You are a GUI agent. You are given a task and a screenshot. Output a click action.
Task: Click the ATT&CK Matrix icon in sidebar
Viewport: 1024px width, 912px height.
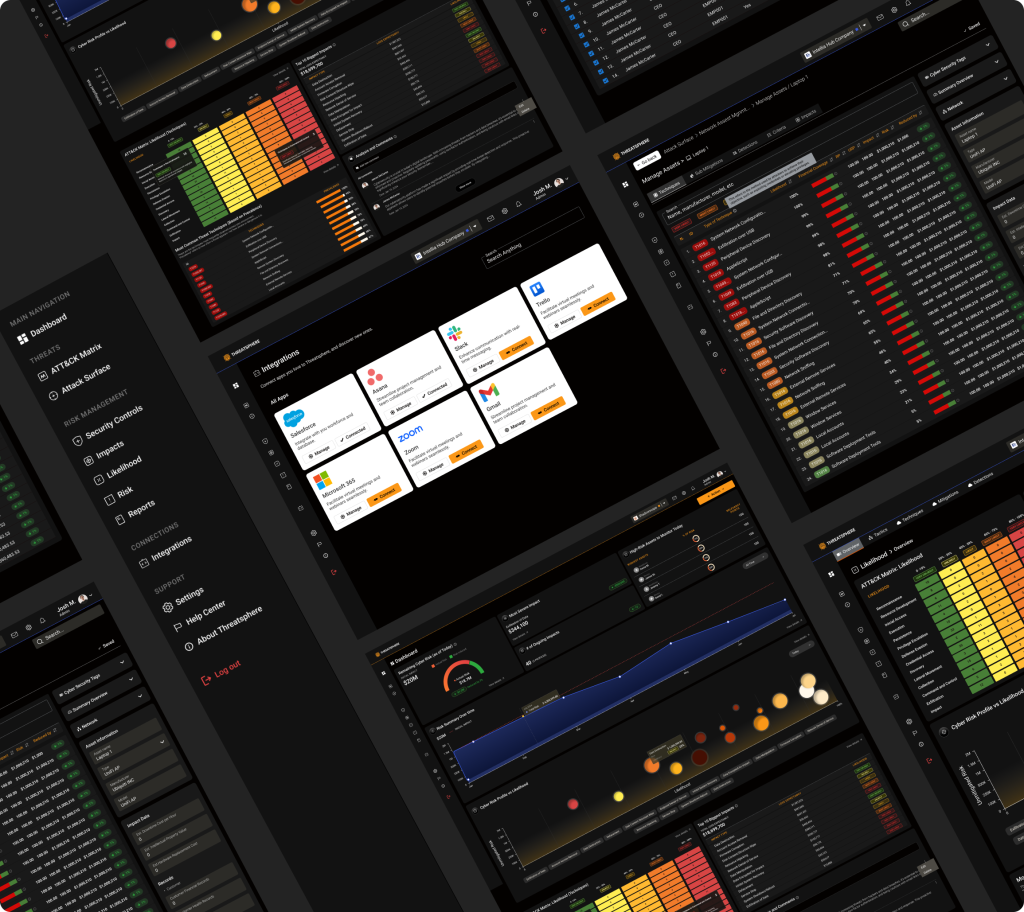(x=41, y=376)
